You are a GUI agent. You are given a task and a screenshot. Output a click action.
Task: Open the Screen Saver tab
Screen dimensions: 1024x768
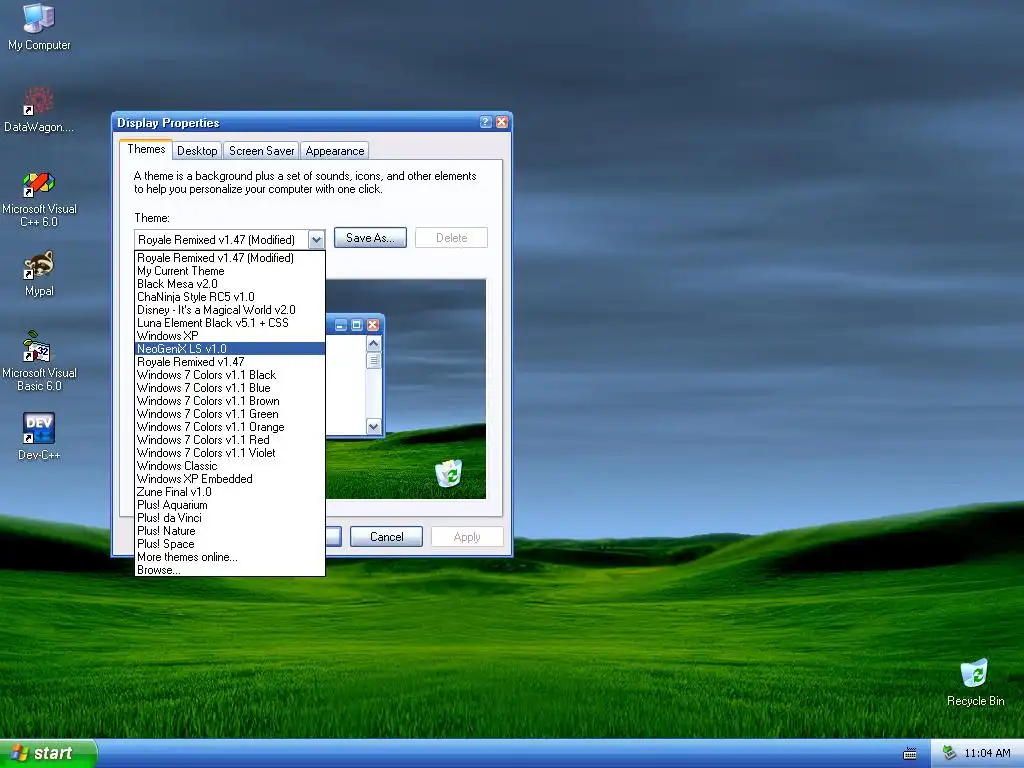[x=261, y=151]
